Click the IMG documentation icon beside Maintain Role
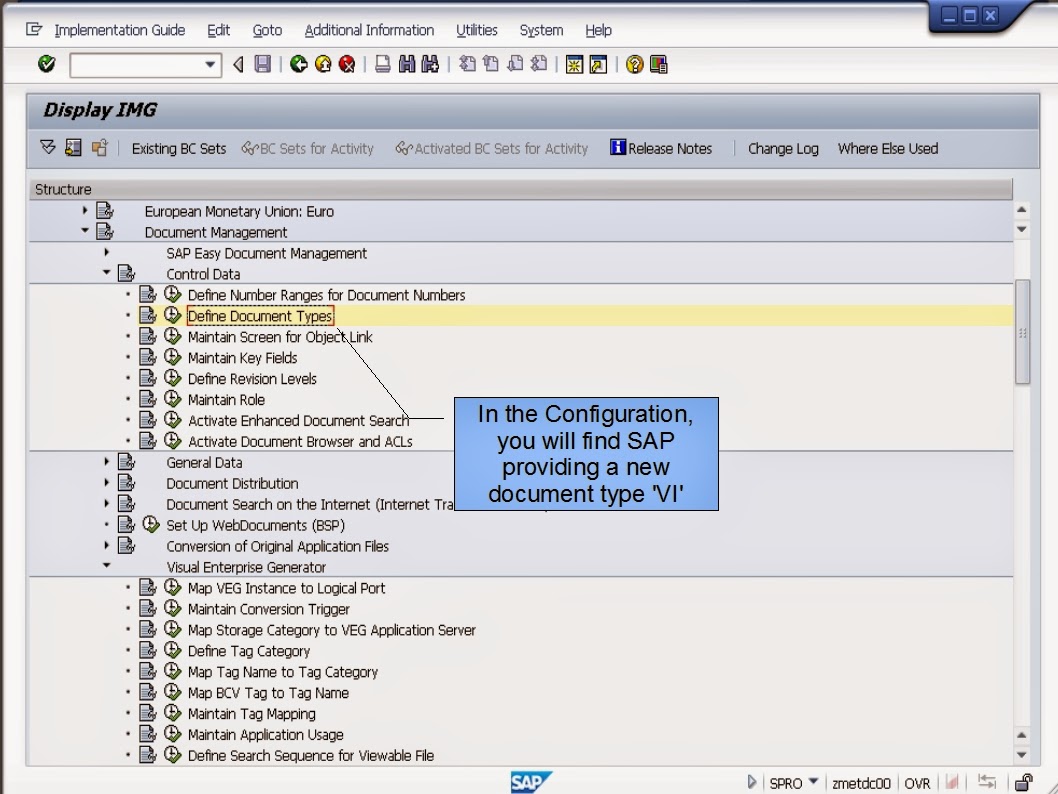The width and height of the screenshot is (1058, 794). (147, 399)
